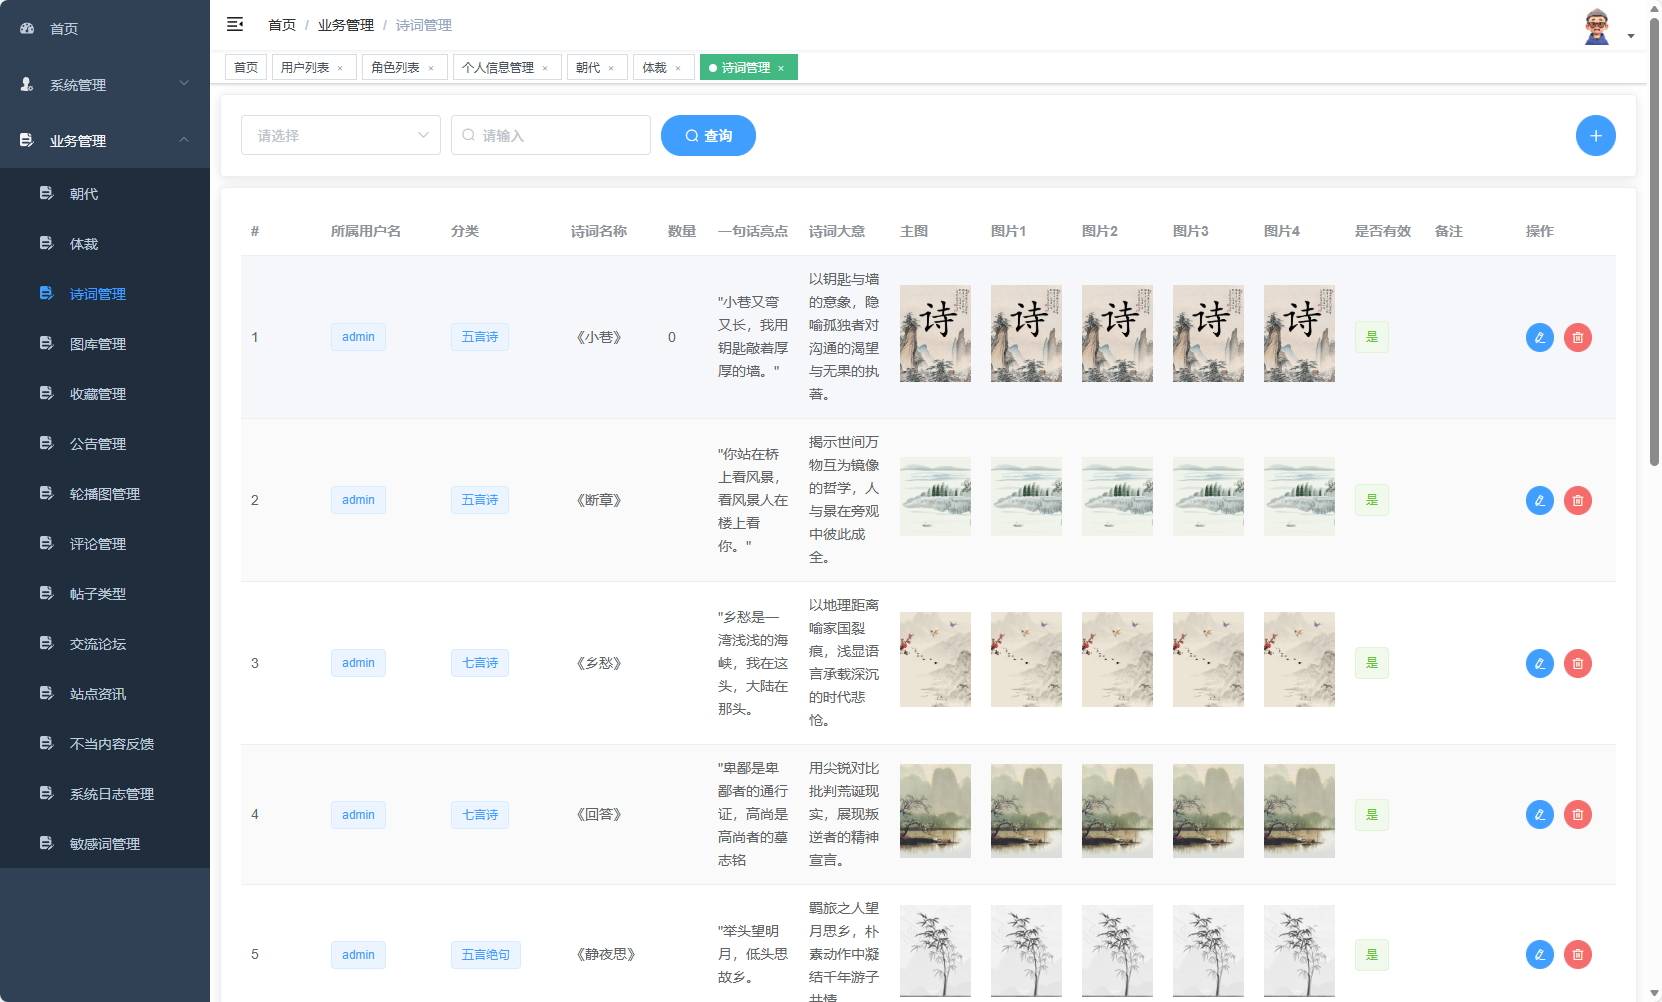Close the 个人信息管理 tab
Image resolution: width=1662 pixels, height=1002 pixels.
click(x=545, y=69)
